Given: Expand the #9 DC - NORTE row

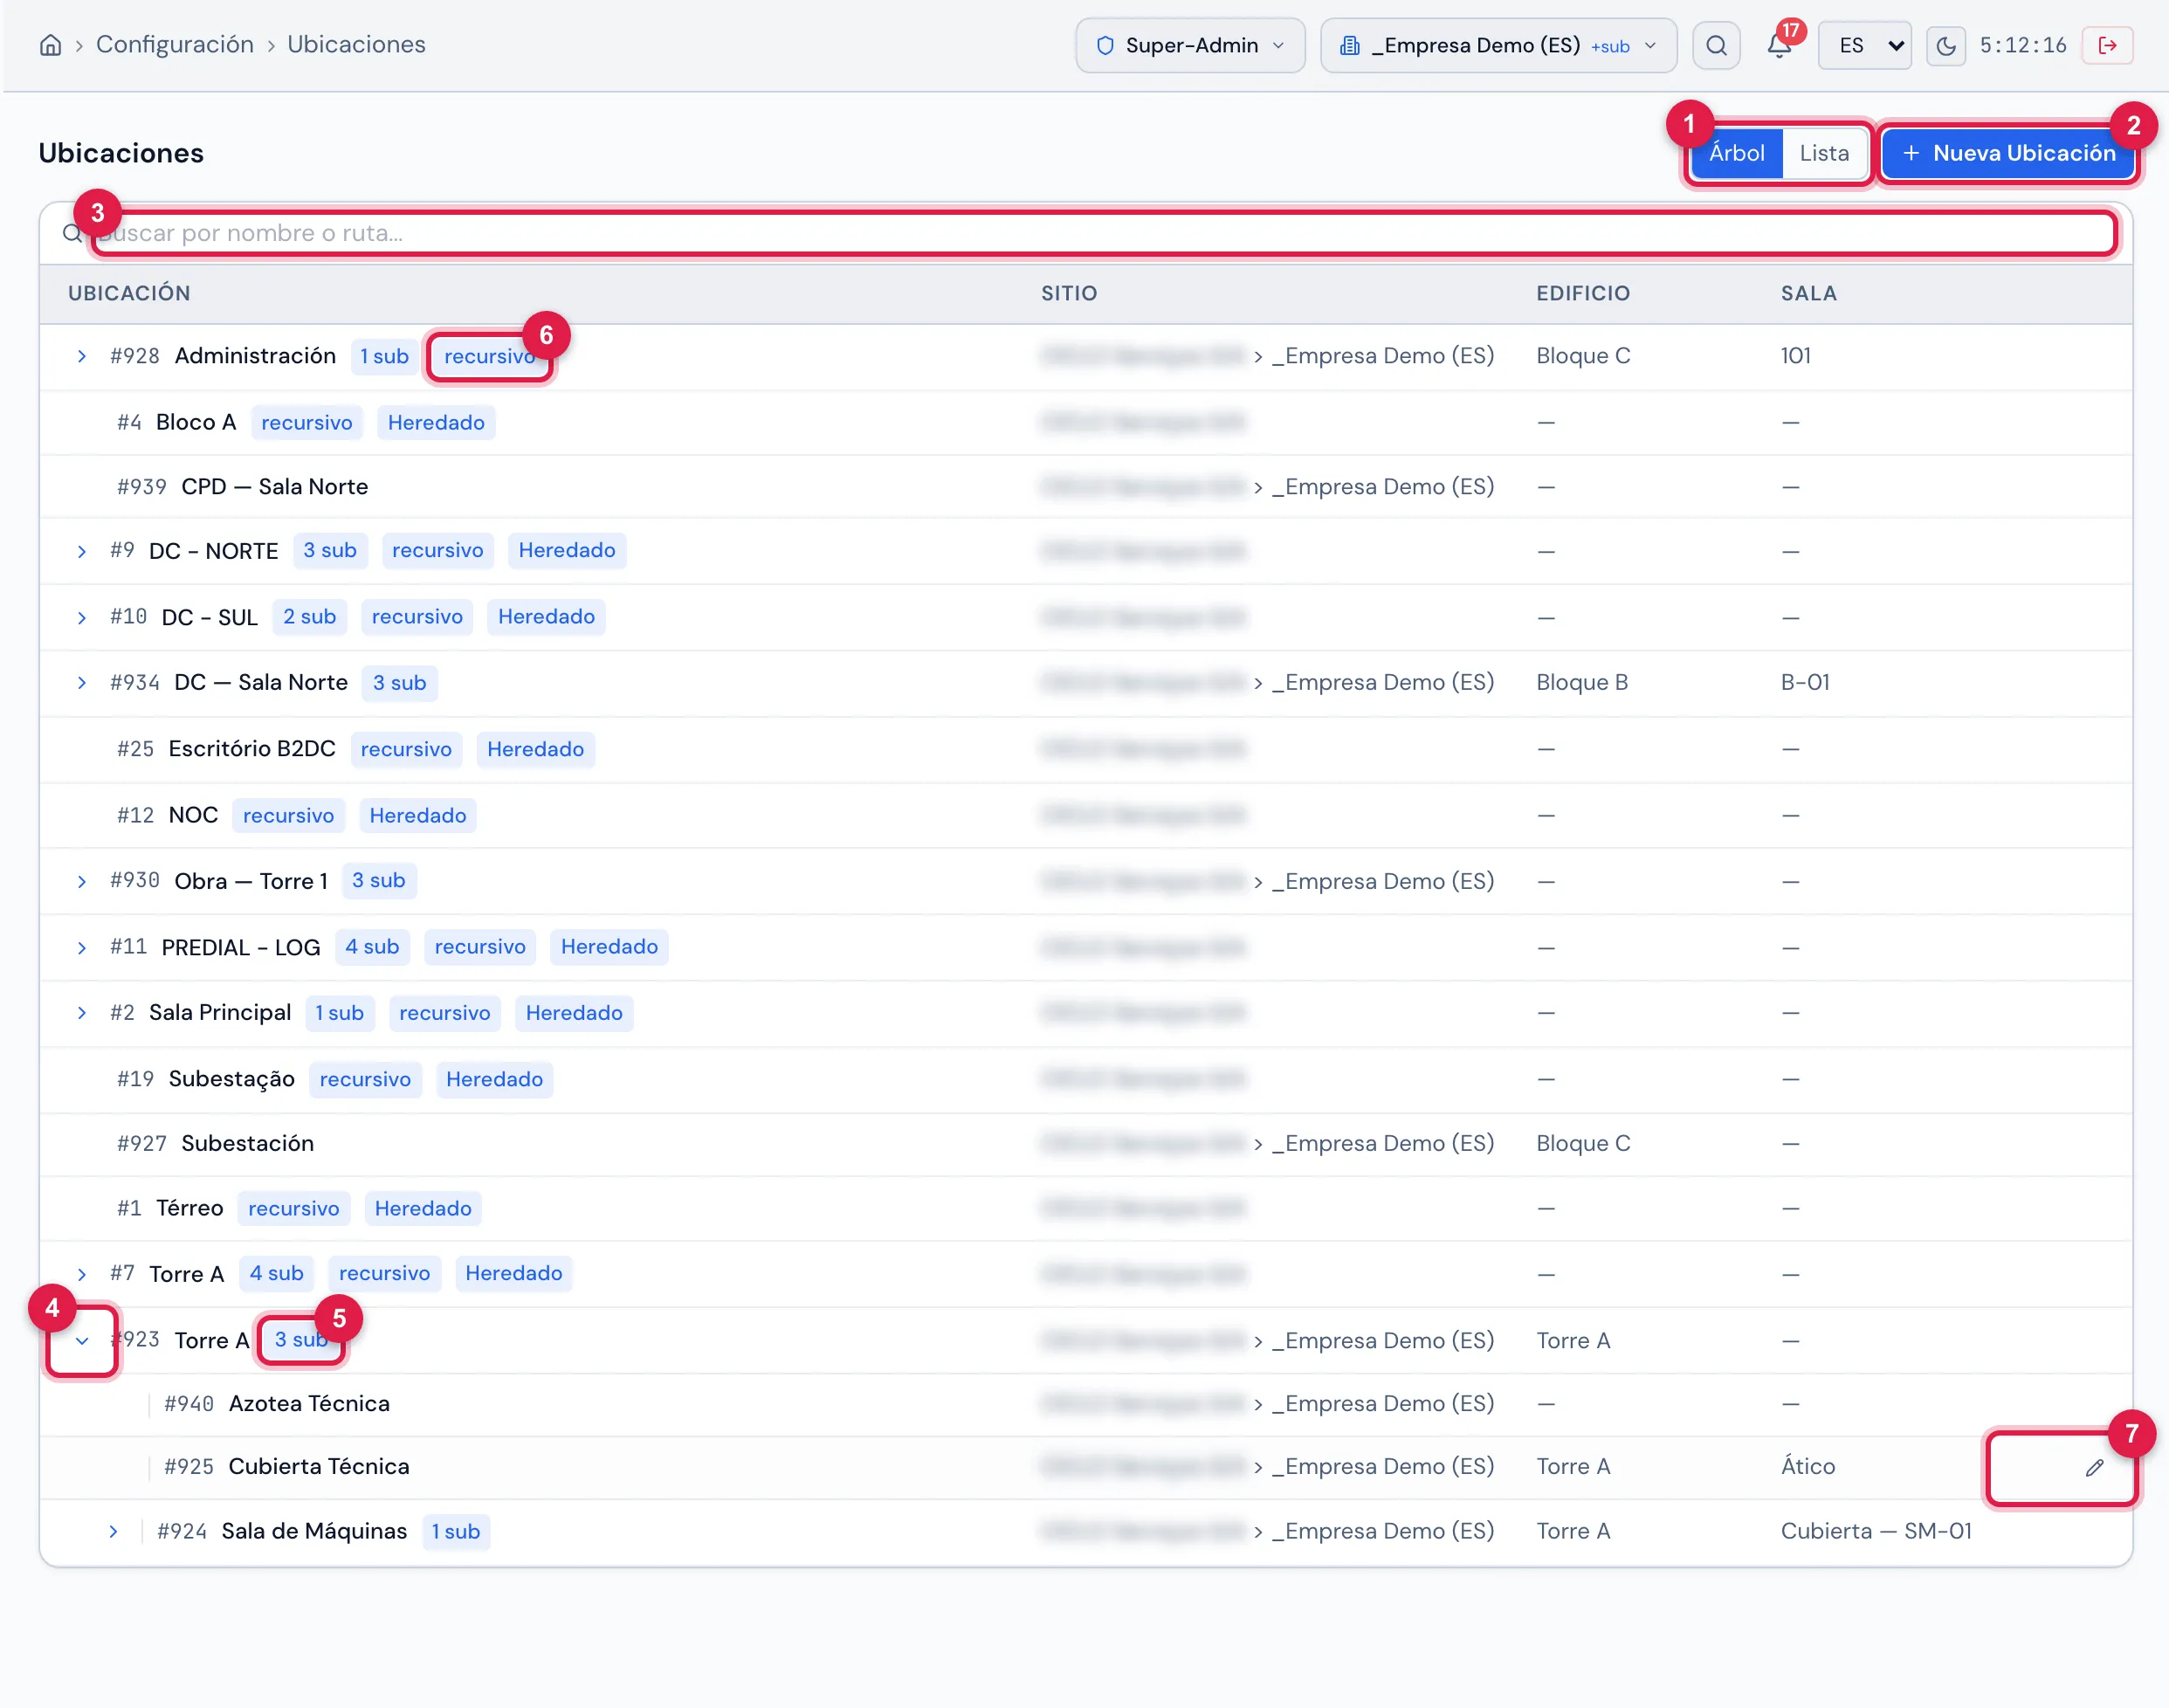Looking at the screenshot, I should click(x=82, y=551).
